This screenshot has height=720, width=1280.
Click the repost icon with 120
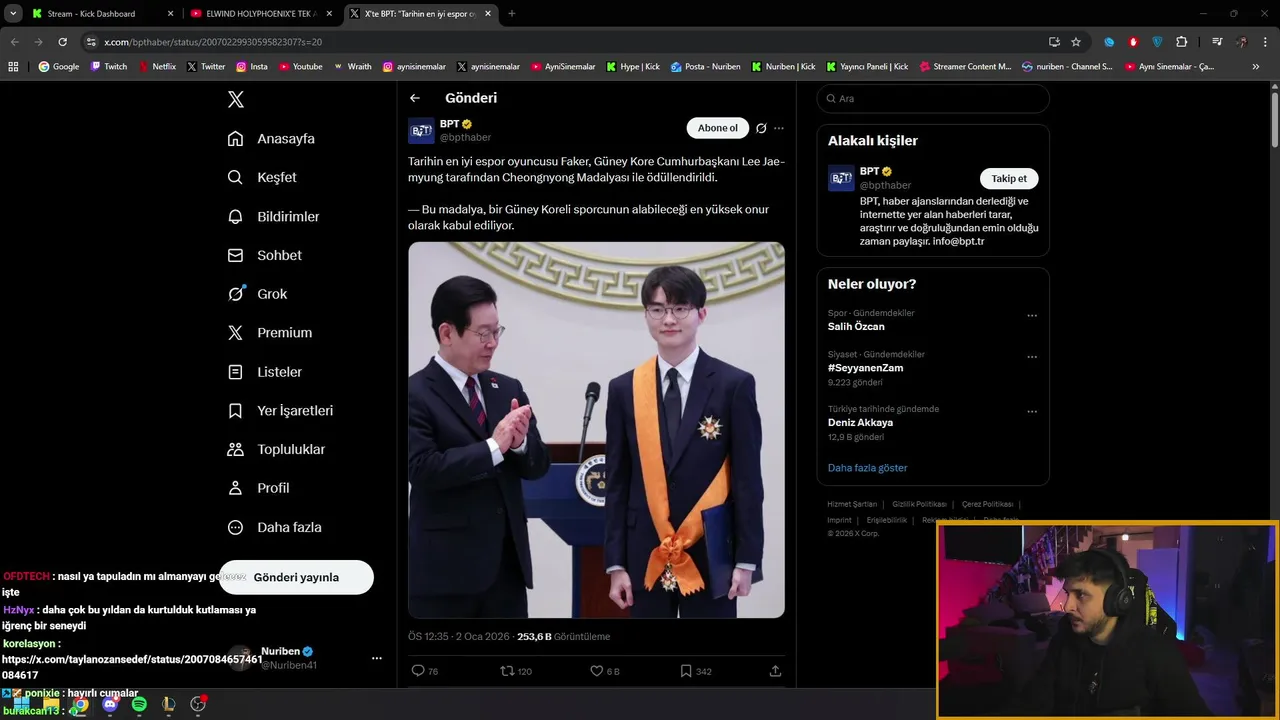(x=507, y=671)
